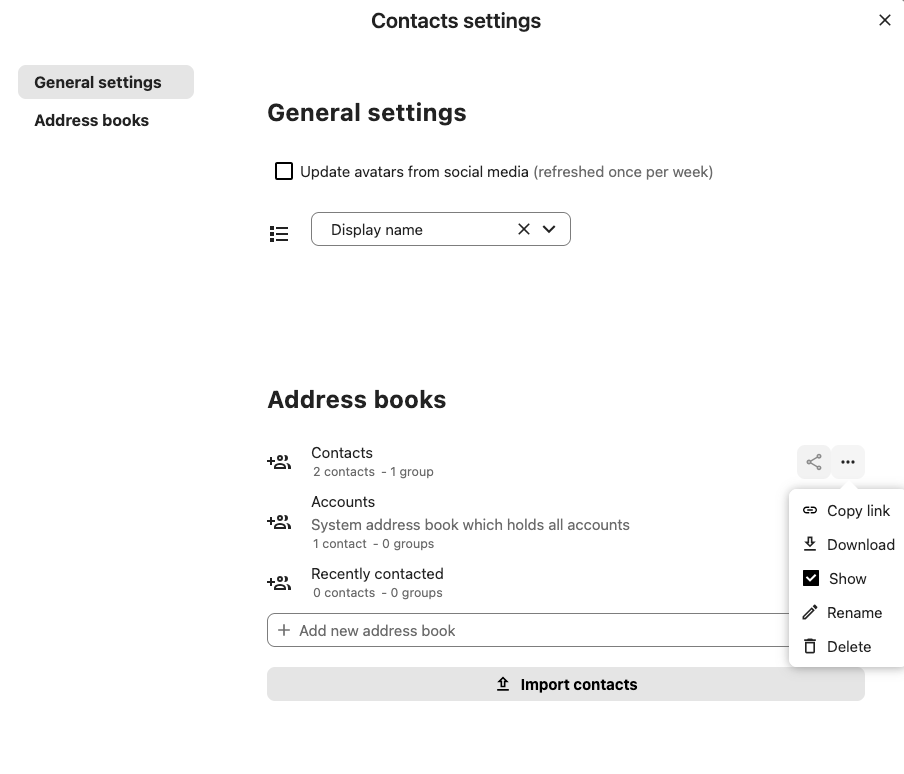
Task: Click the add-contact icon beside Accounts
Action: (279, 522)
